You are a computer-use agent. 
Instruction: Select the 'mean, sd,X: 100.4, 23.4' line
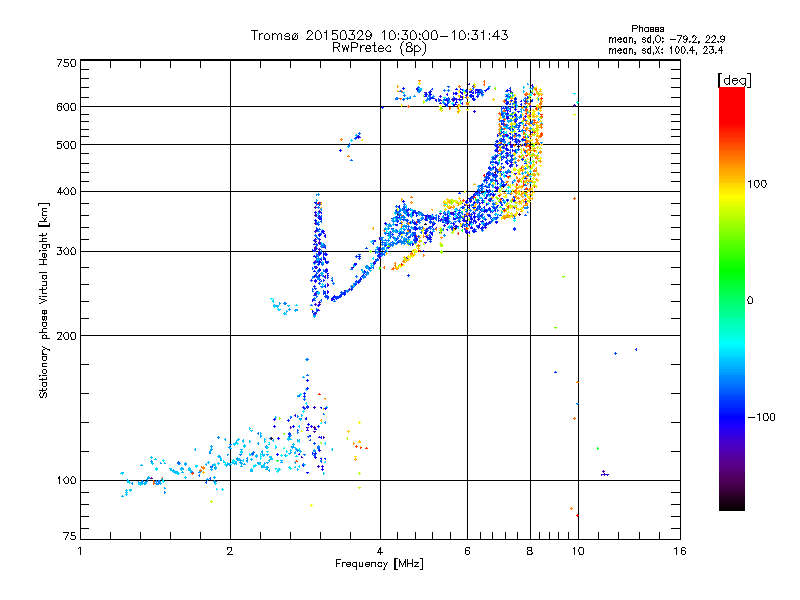coord(665,50)
